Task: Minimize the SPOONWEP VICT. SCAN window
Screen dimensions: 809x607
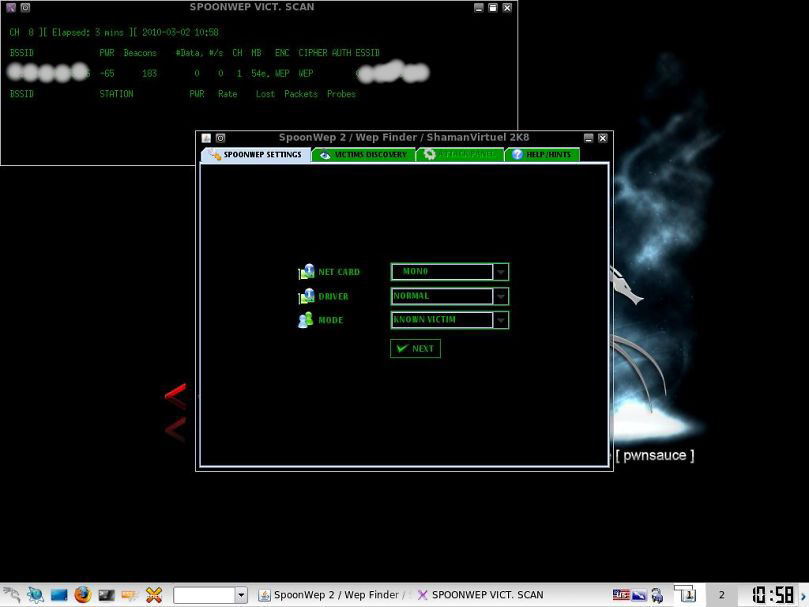Action: 479,7
